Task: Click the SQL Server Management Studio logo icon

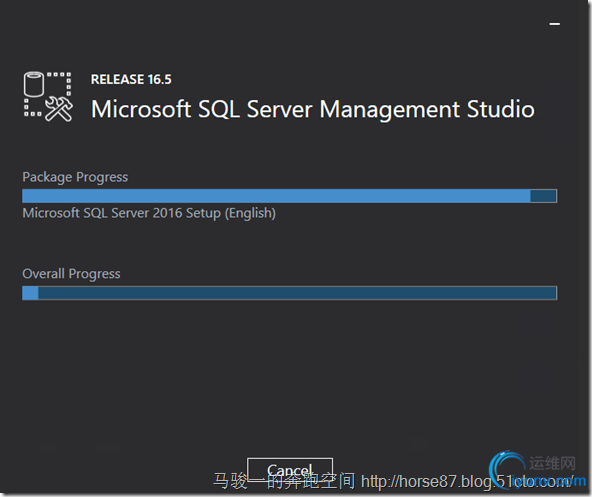Action: click(x=48, y=97)
